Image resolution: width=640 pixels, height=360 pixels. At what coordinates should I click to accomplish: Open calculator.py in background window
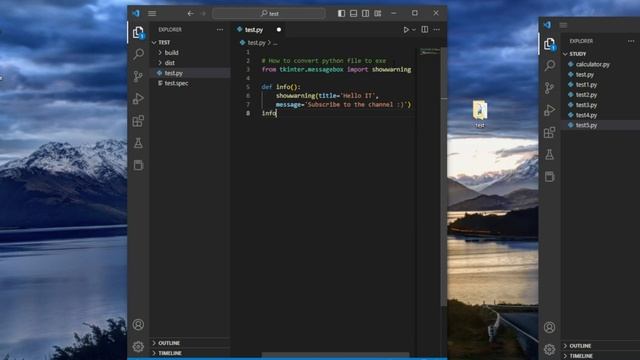tap(593, 64)
